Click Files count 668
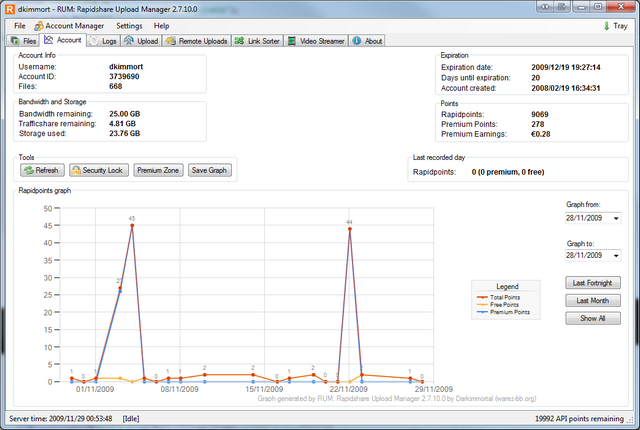640x430 pixels. point(116,86)
